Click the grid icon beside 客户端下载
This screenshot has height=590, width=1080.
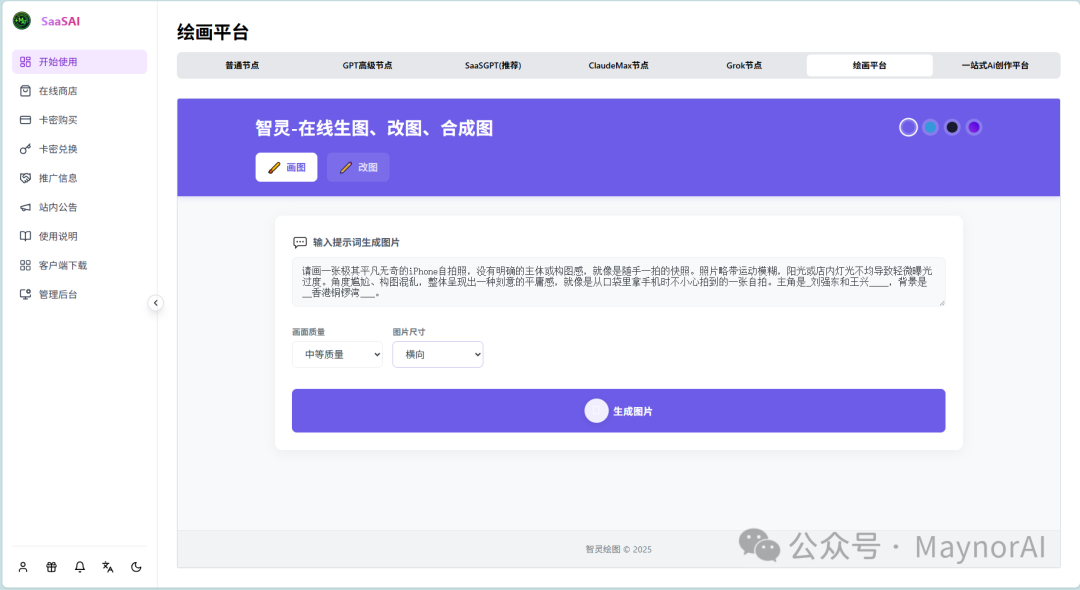pos(25,265)
